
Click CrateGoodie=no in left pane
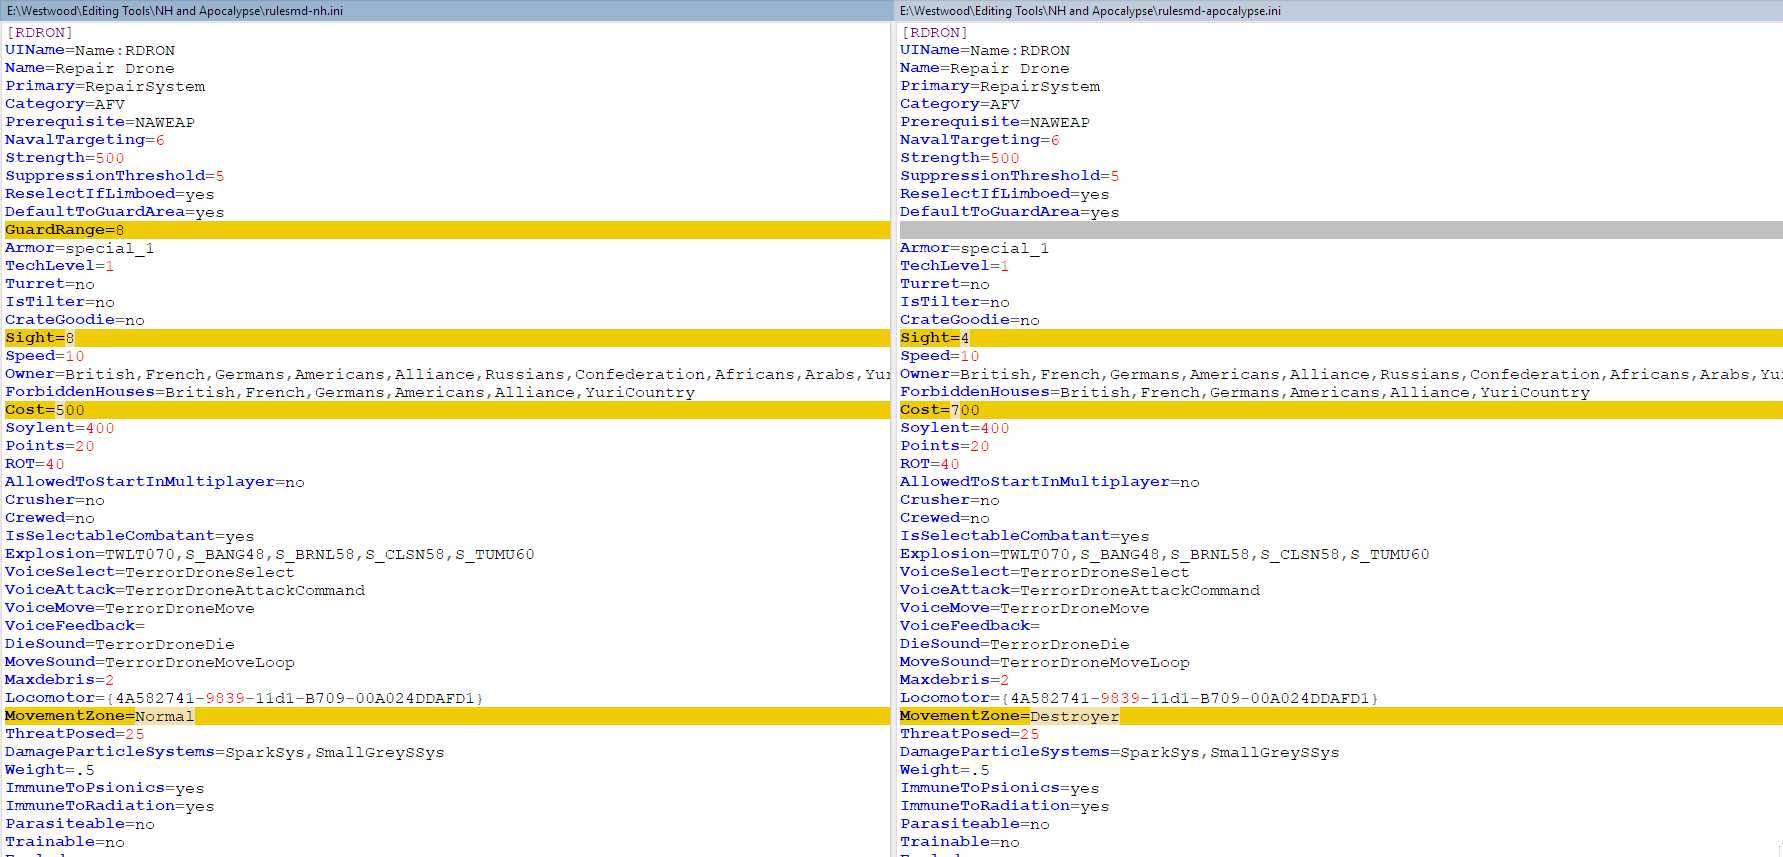75,320
